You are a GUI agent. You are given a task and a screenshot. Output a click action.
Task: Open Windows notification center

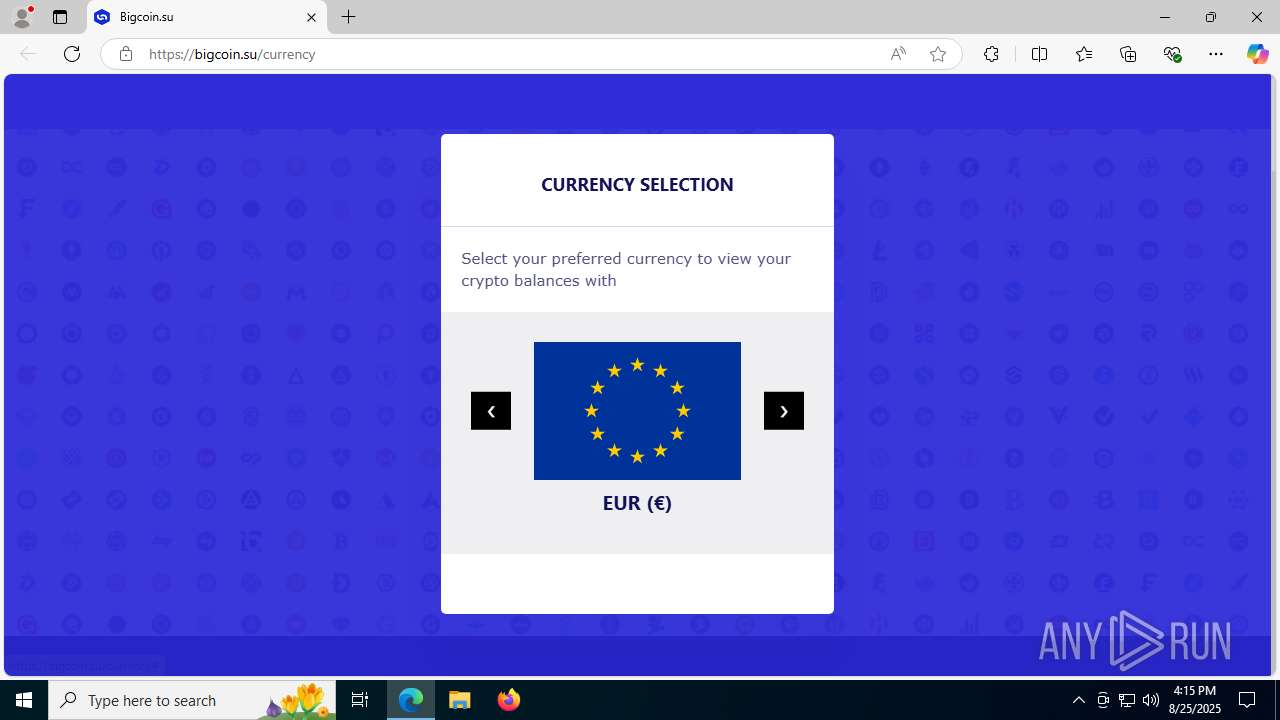1247,700
